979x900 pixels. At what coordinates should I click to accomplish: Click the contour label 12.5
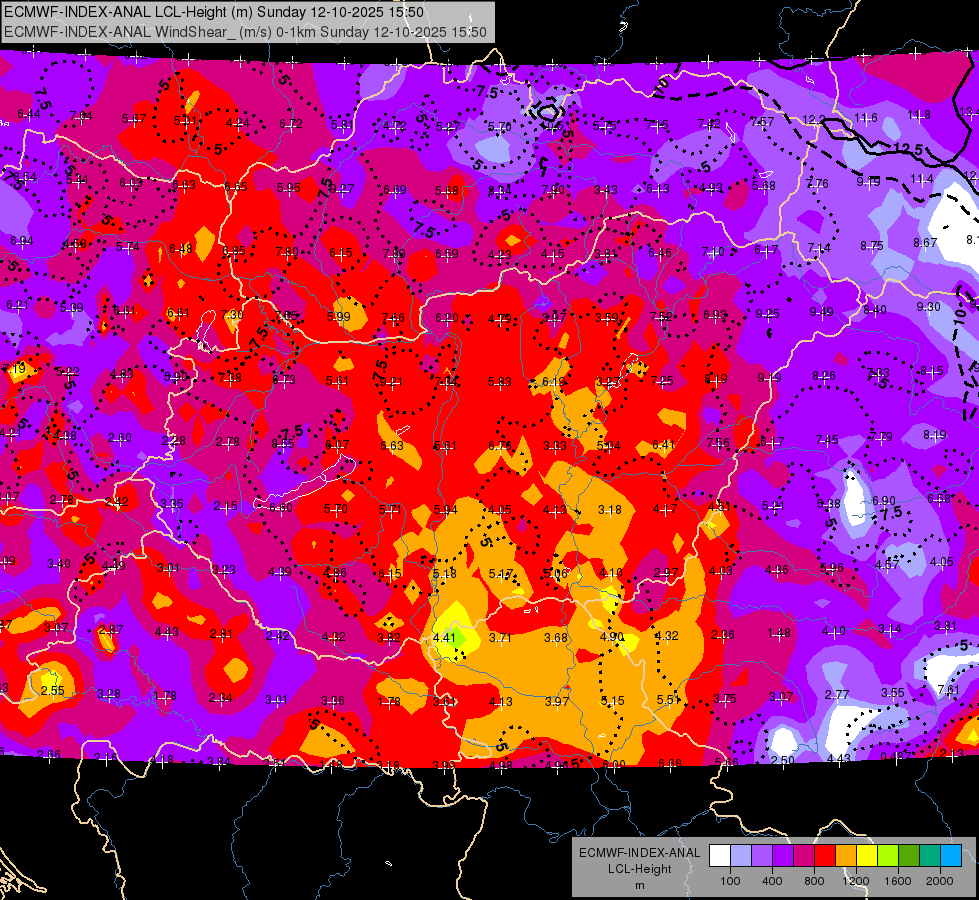click(x=908, y=149)
